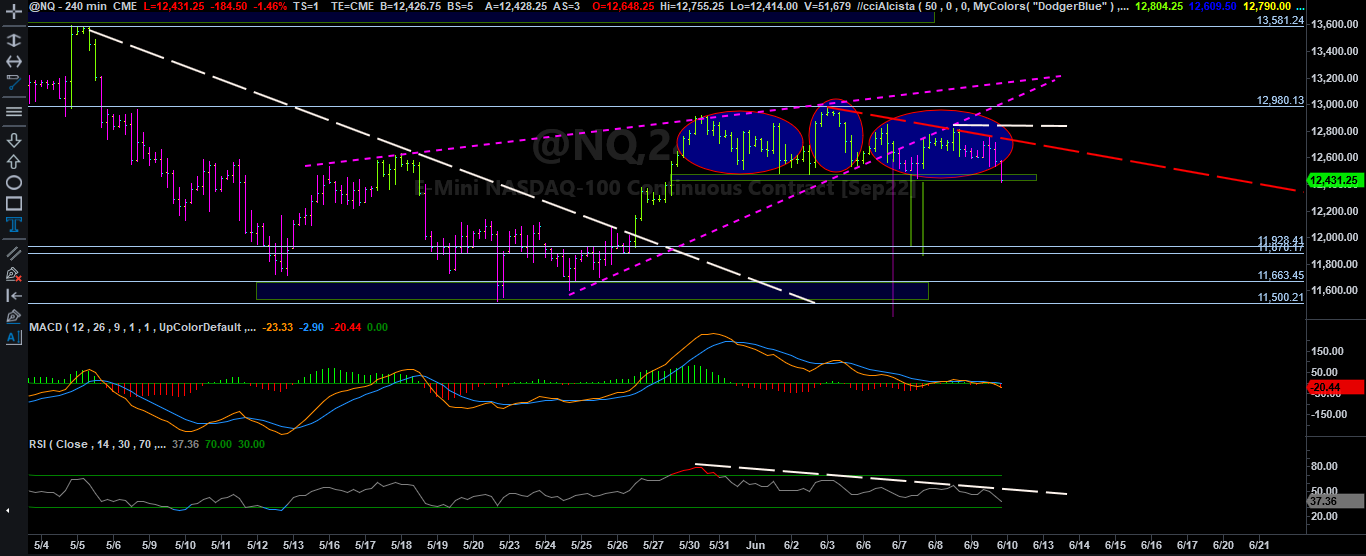Click the gray RSI value marker 37.36
The width and height of the screenshot is (1366, 556).
1336,501
